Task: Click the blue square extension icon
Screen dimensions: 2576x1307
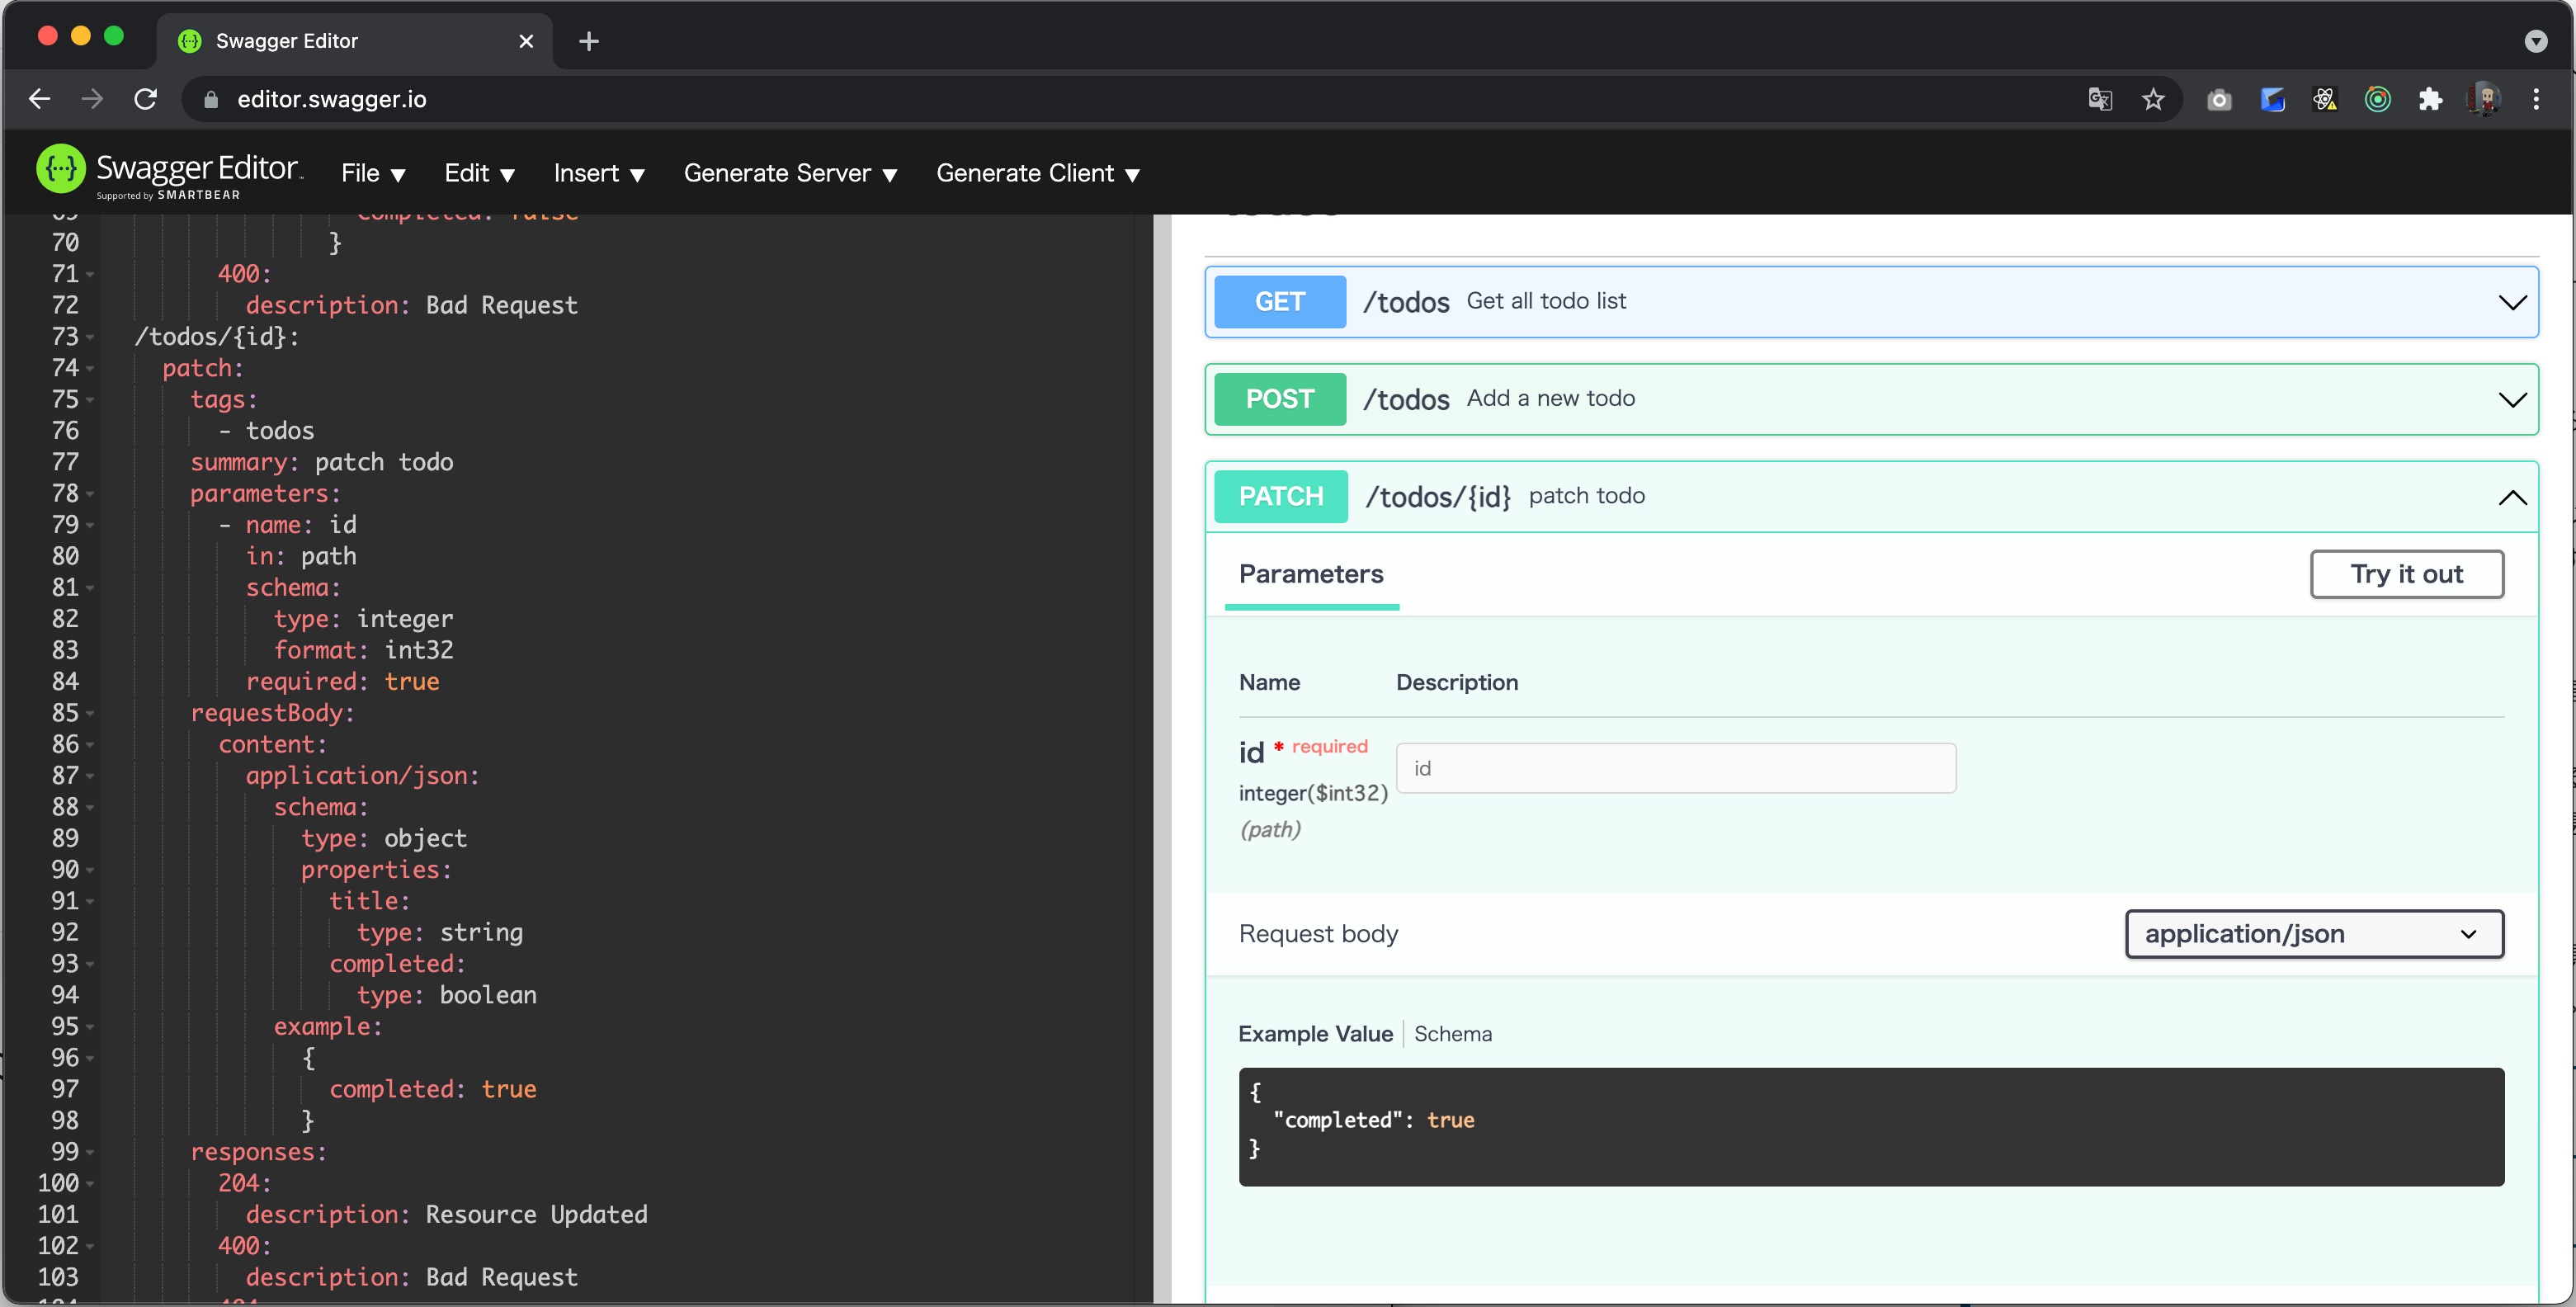Action: pyautogui.click(x=2272, y=99)
